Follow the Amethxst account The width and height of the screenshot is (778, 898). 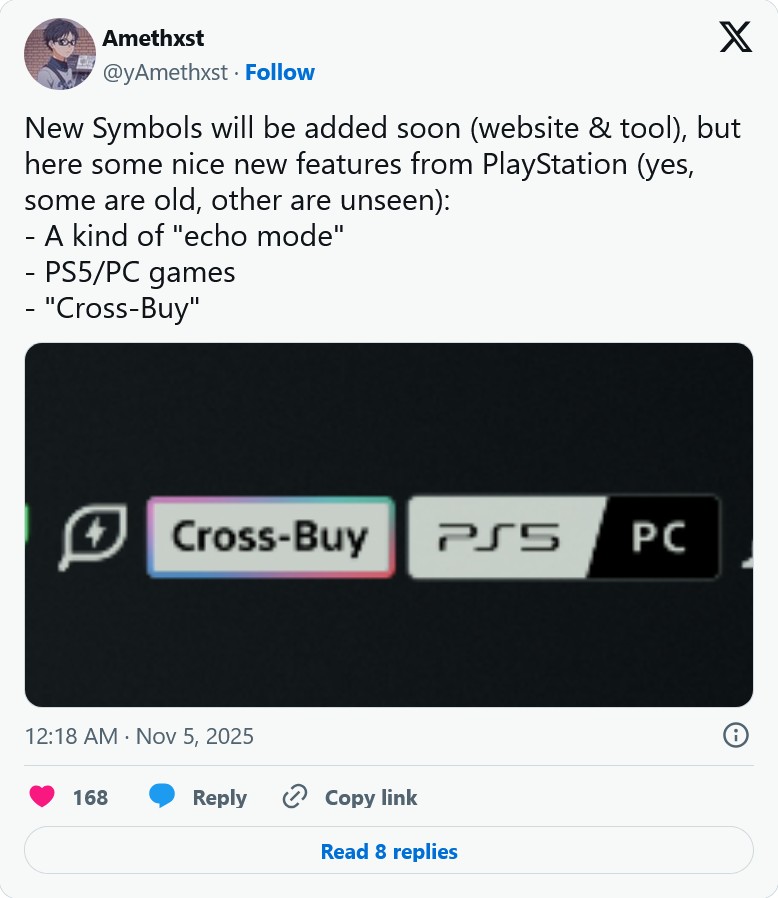(280, 72)
